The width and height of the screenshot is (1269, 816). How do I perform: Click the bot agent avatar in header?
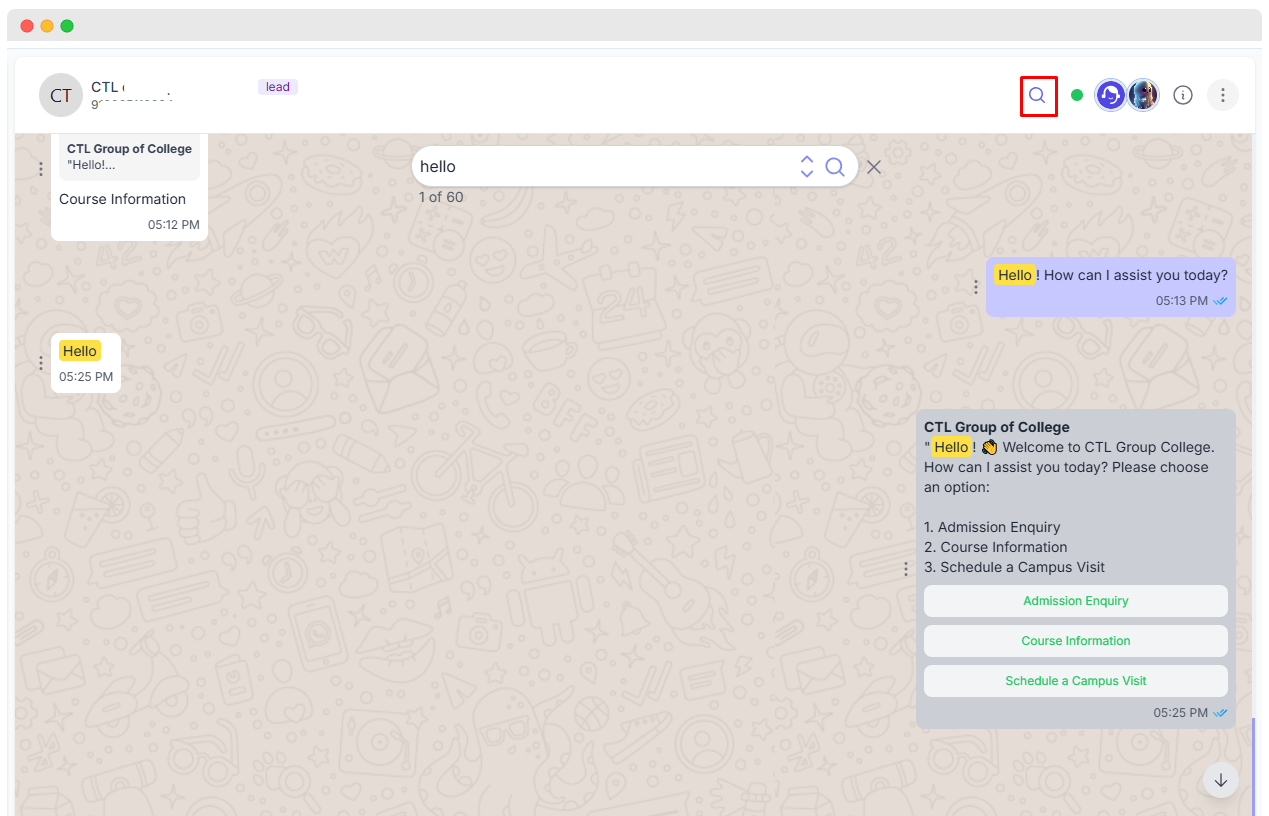(x=1110, y=95)
